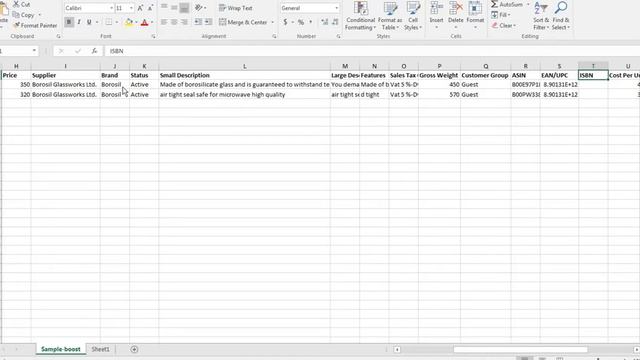The height and width of the screenshot is (360, 640).
Task: Toggle Underline formatting
Action: tap(89, 22)
